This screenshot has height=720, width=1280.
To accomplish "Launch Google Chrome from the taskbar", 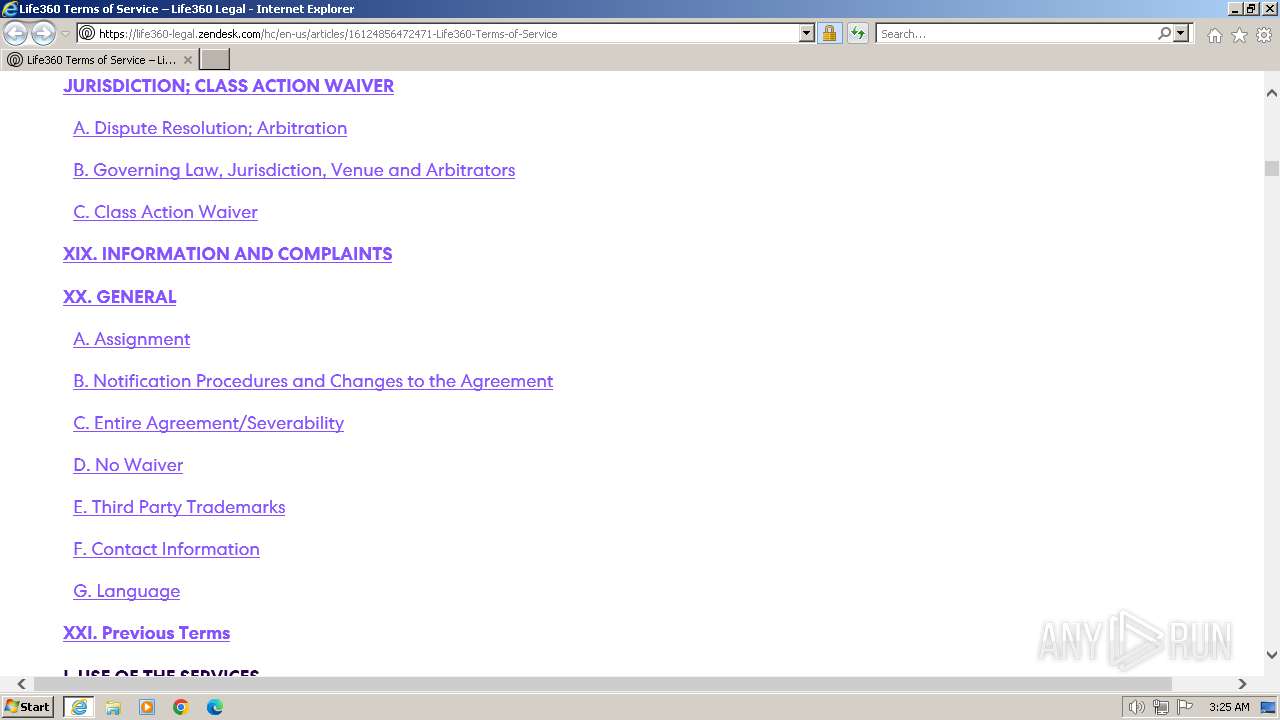I will pos(181,707).
